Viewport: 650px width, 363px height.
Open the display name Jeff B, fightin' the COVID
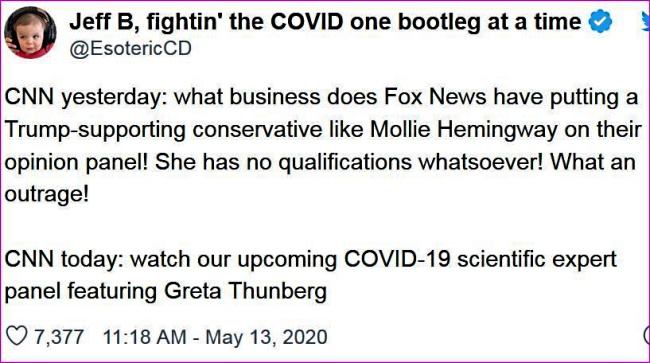(325, 22)
